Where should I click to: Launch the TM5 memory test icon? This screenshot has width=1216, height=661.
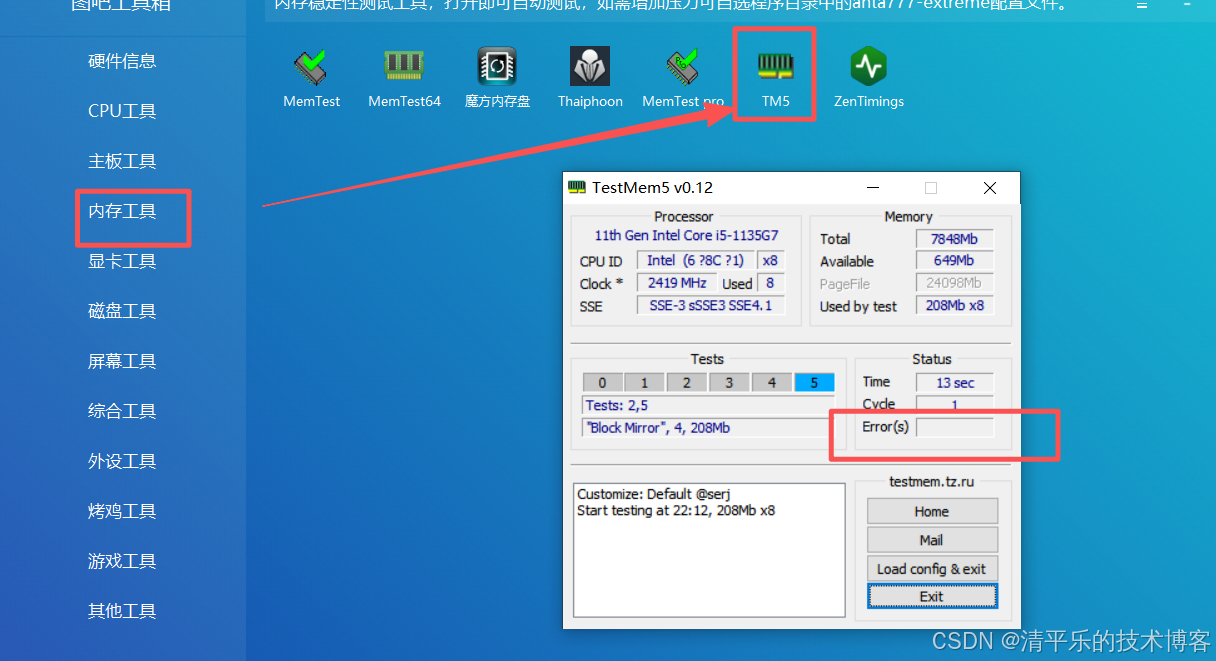tap(775, 66)
